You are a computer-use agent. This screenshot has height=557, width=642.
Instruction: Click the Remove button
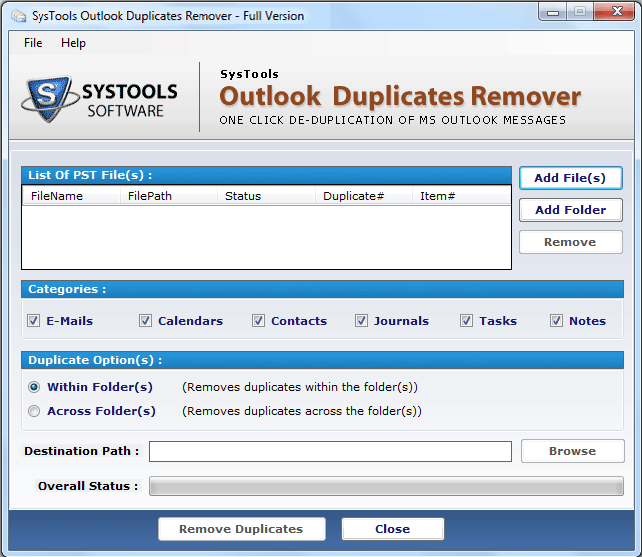click(x=571, y=242)
